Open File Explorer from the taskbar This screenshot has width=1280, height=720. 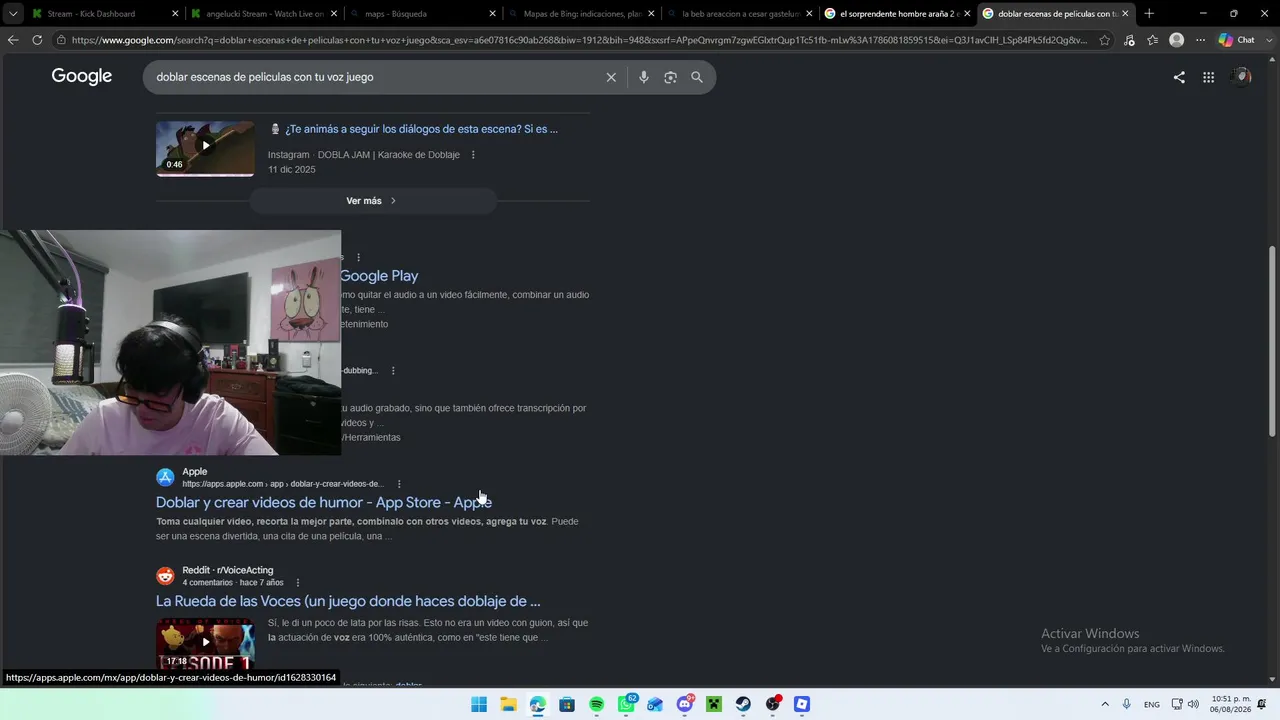(508, 704)
